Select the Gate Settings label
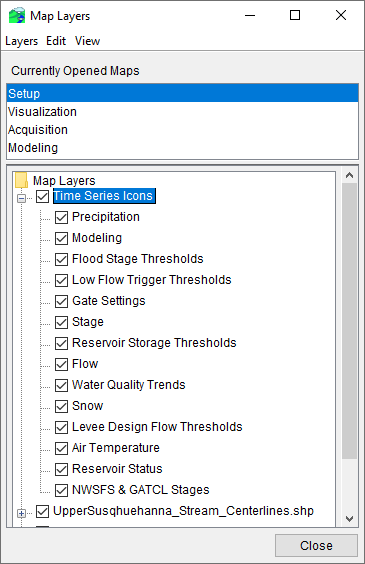365x564 pixels. pyautogui.click(x=109, y=301)
